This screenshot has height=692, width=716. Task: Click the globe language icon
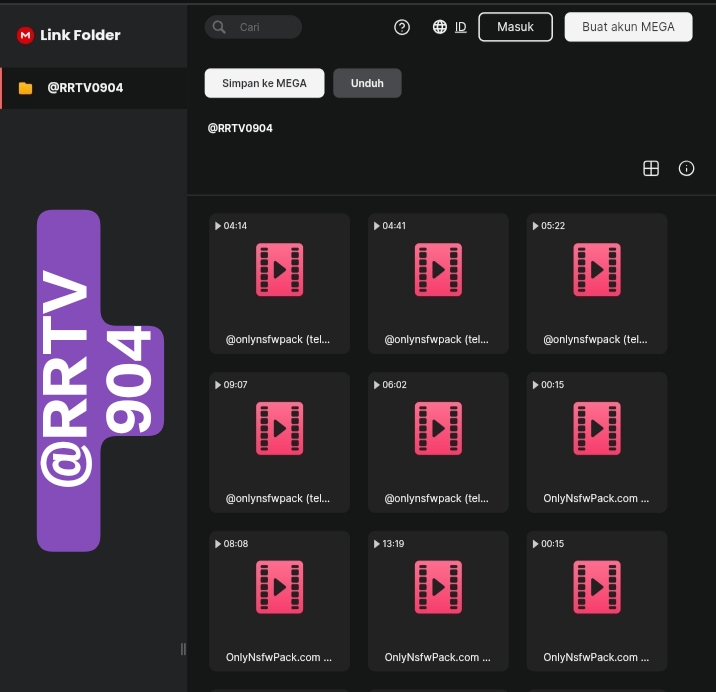[x=440, y=27]
